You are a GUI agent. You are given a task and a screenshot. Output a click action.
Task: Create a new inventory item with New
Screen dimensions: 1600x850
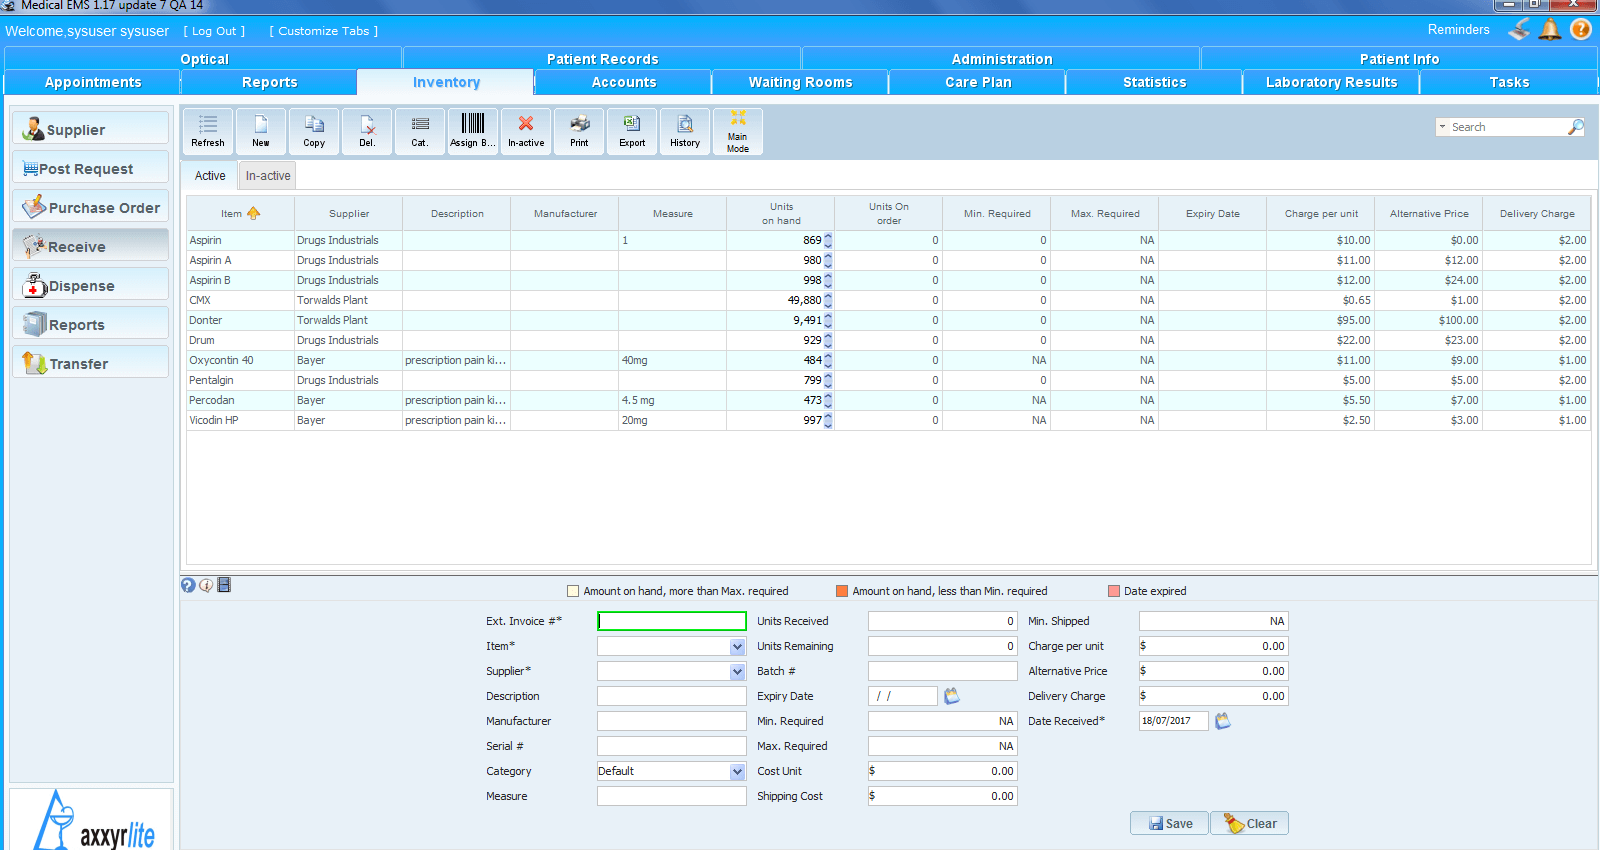[261, 131]
